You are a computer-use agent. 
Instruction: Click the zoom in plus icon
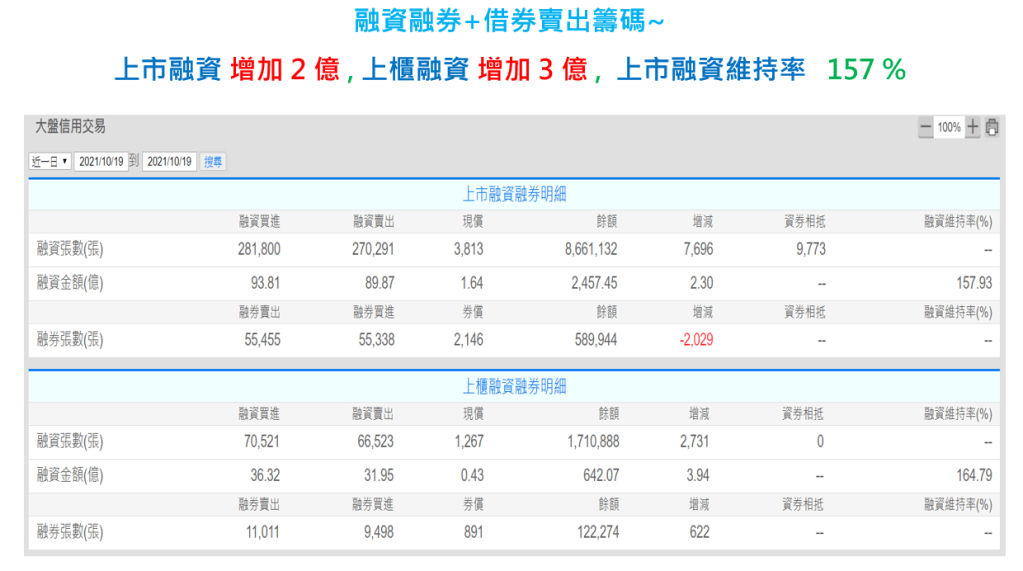pos(973,128)
